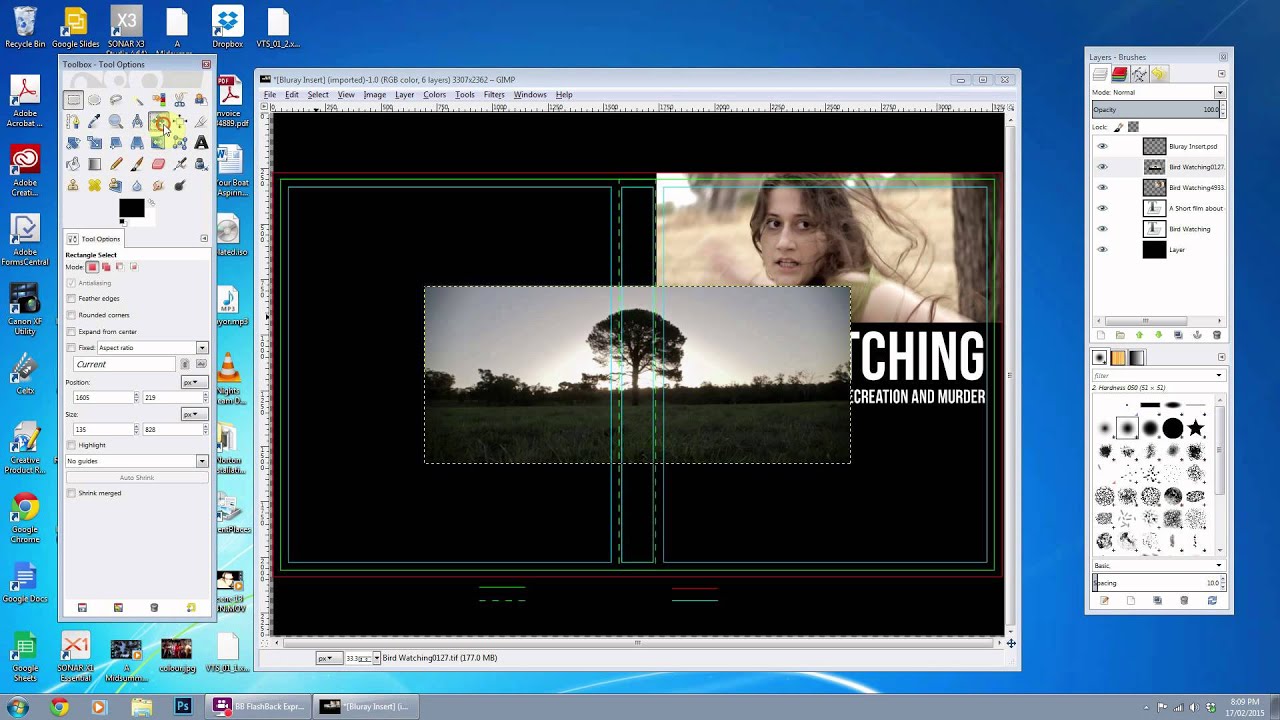Enable the Rounded corners checkbox

[71, 315]
